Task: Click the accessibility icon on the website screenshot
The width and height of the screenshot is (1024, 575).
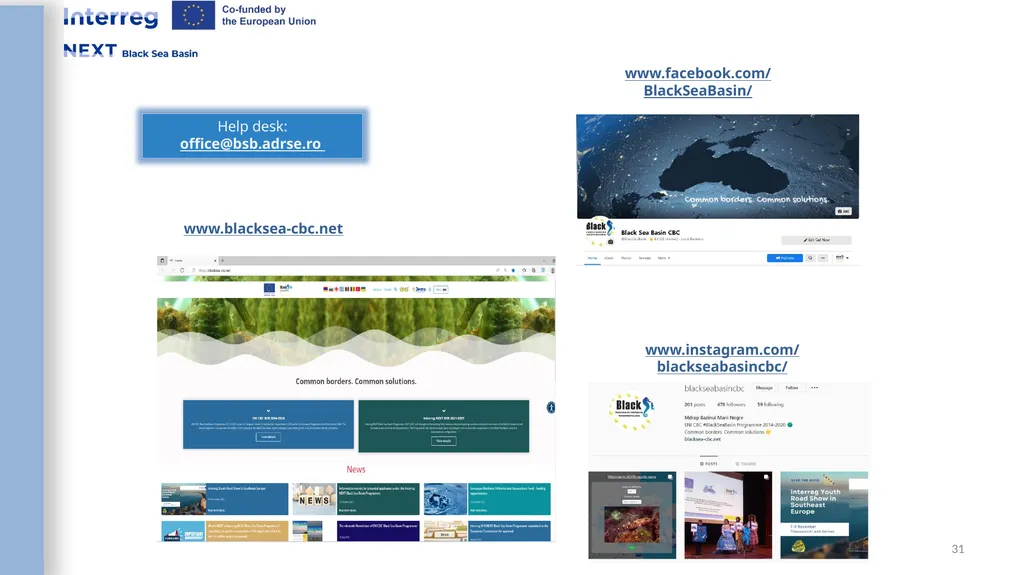Action: pyautogui.click(x=551, y=408)
